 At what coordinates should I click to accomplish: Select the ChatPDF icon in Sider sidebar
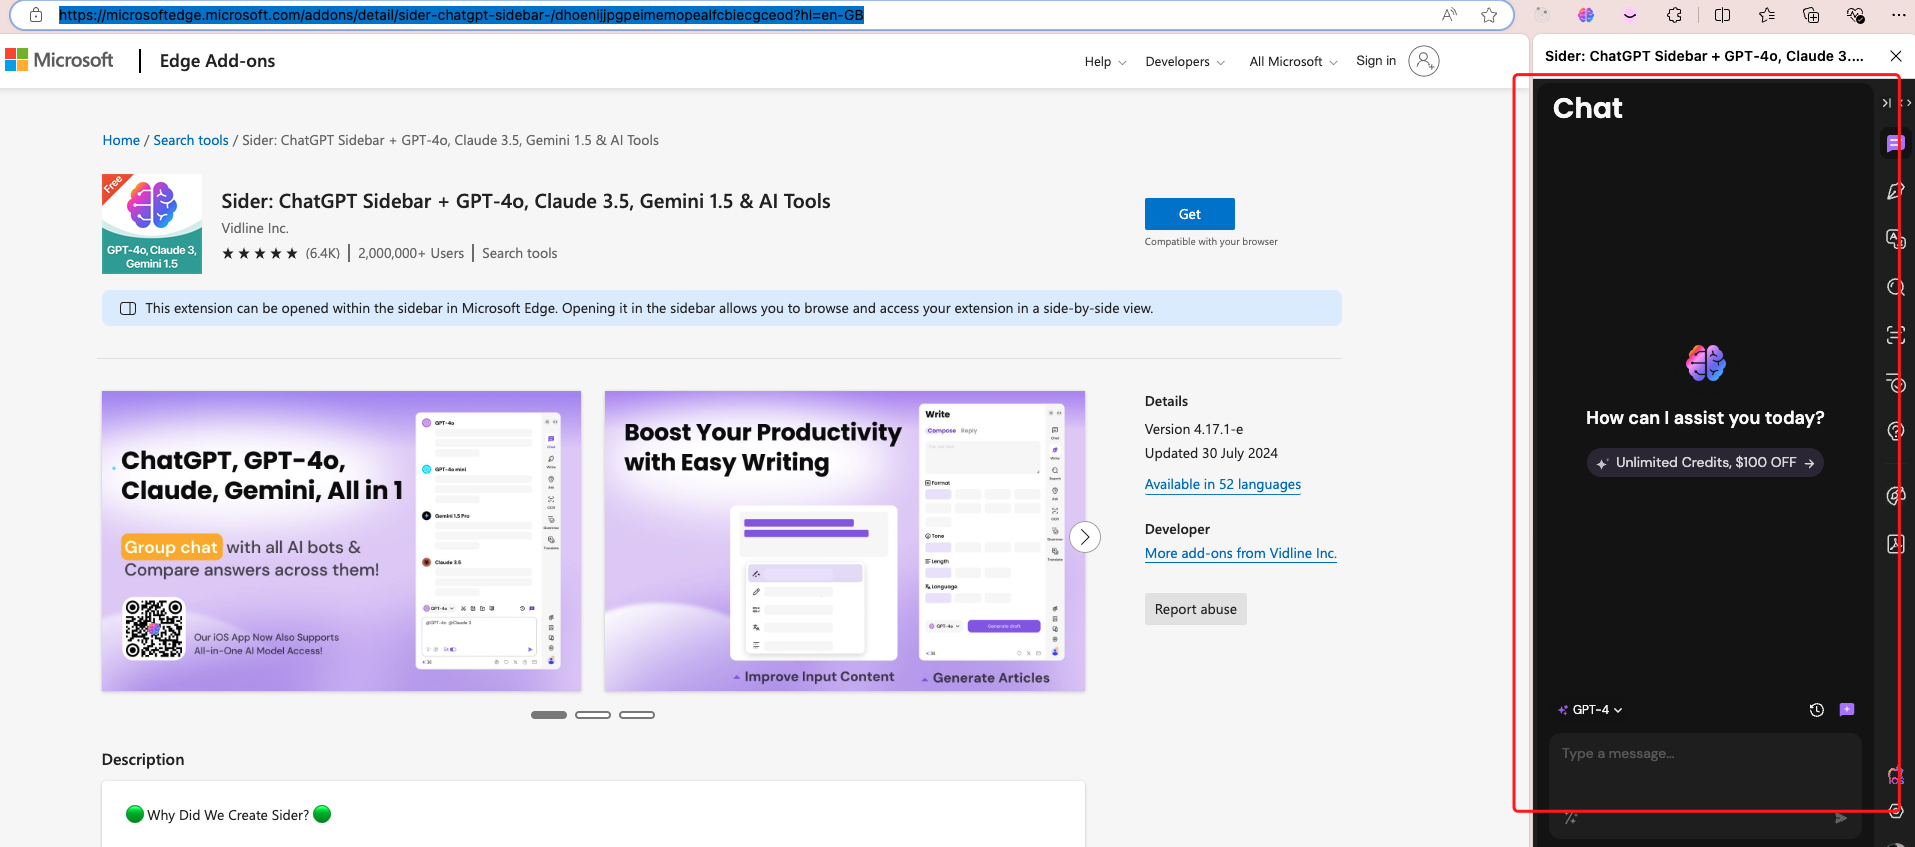coord(1895,544)
